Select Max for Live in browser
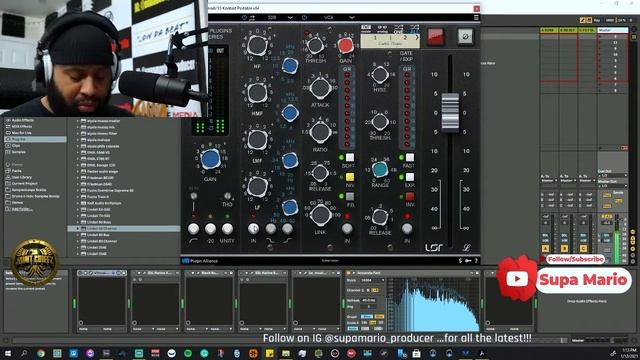The image size is (640, 360). [21, 133]
